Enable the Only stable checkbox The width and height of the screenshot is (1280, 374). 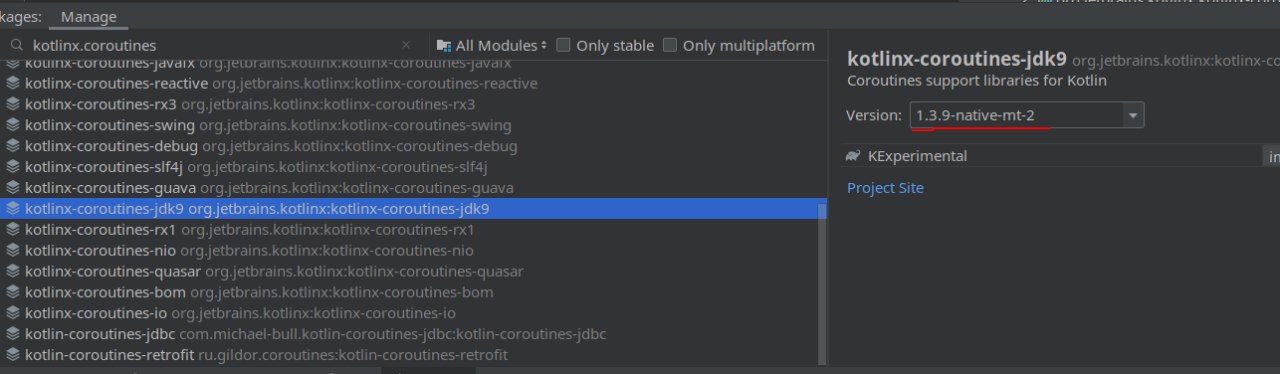[564, 45]
